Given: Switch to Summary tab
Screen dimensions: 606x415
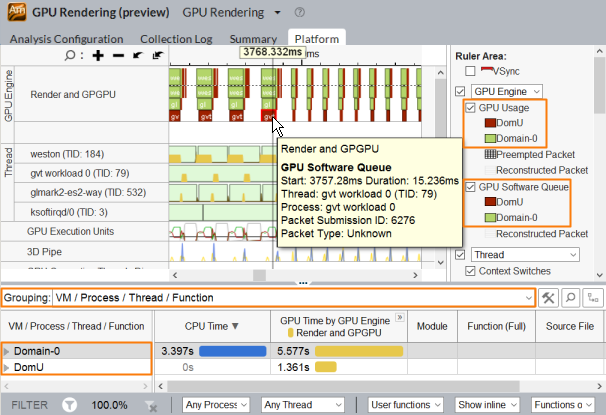Looking at the screenshot, I should pos(253,39).
